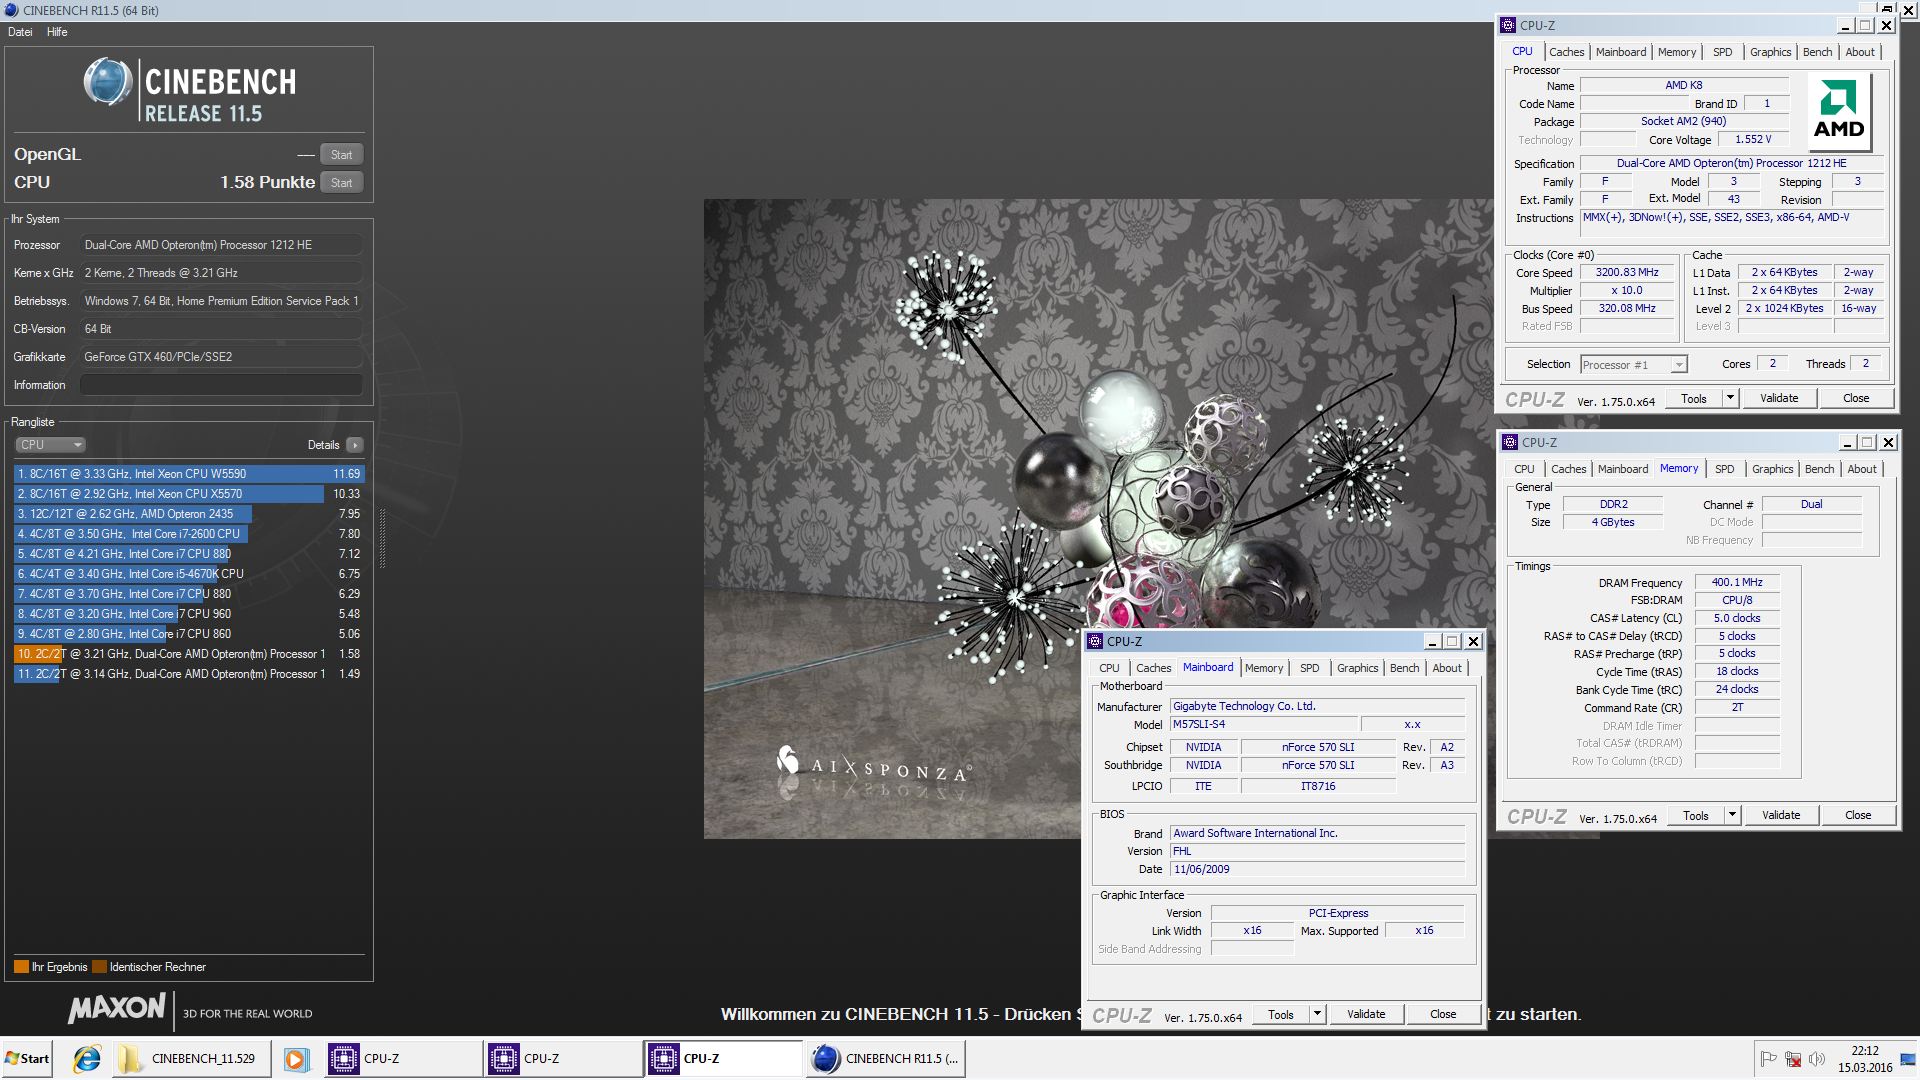Open the Hilfe menu
This screenshot has height=1080, width=1920.
point(57,32)
